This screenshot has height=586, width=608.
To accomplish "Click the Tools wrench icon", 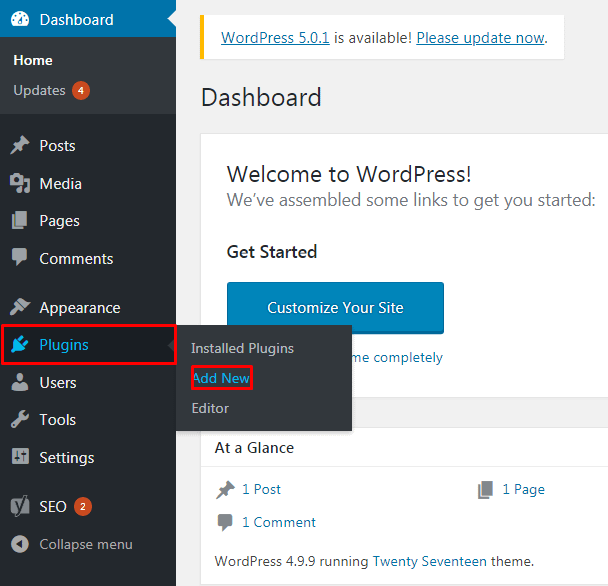I will [20, 419].
